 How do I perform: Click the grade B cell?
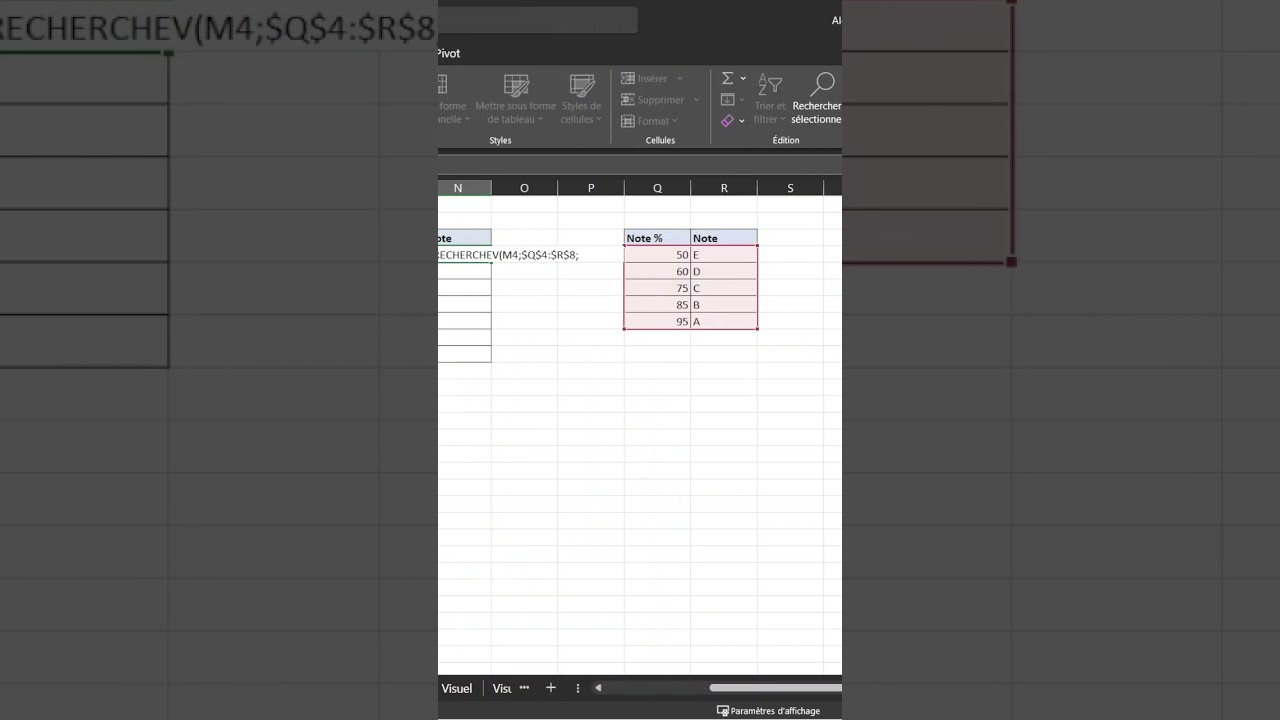[724, 305]
